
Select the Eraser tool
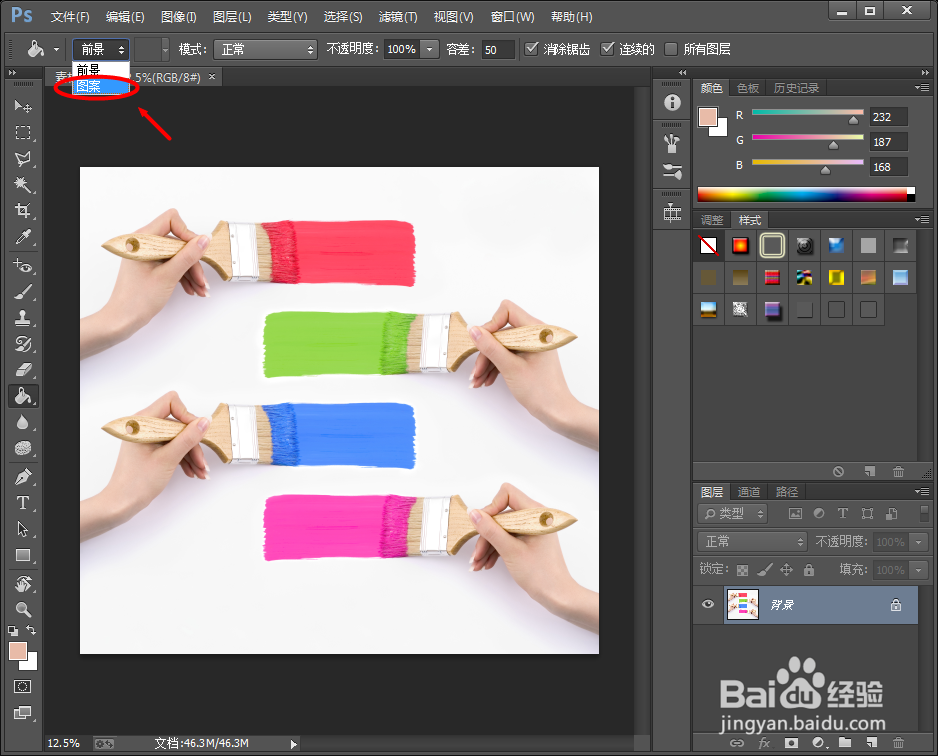click(x=23, y=370)
